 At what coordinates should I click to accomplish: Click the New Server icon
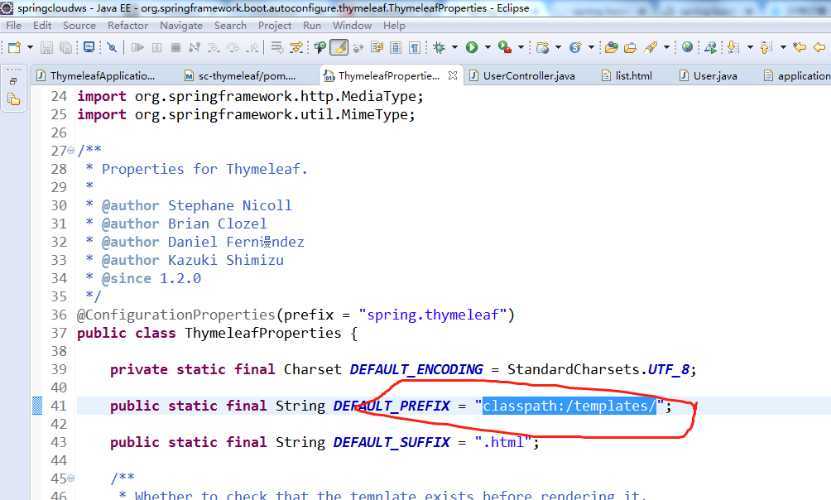(x=542, y=48)
